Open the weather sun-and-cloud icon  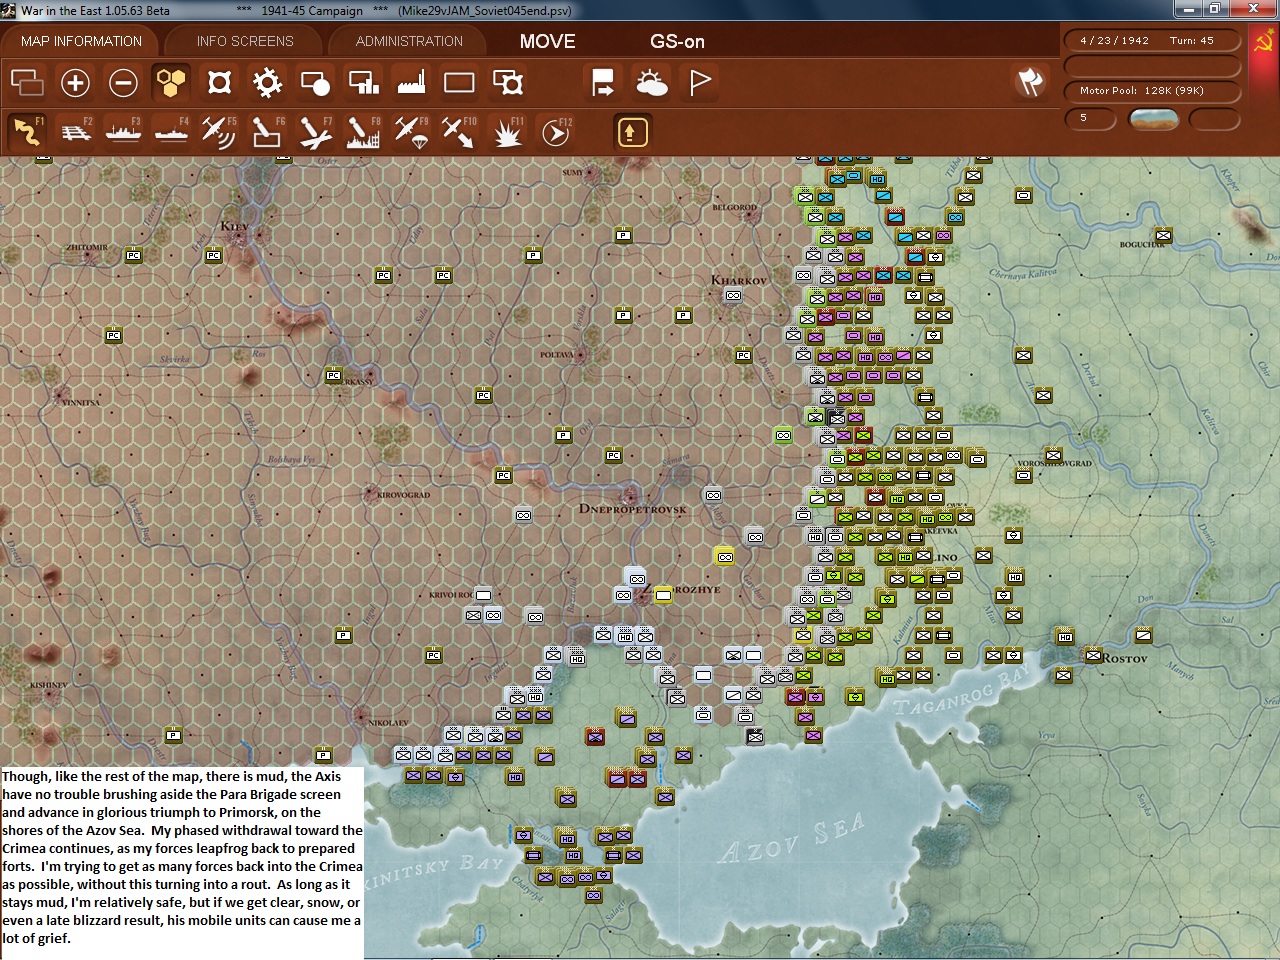coord(651,82)
